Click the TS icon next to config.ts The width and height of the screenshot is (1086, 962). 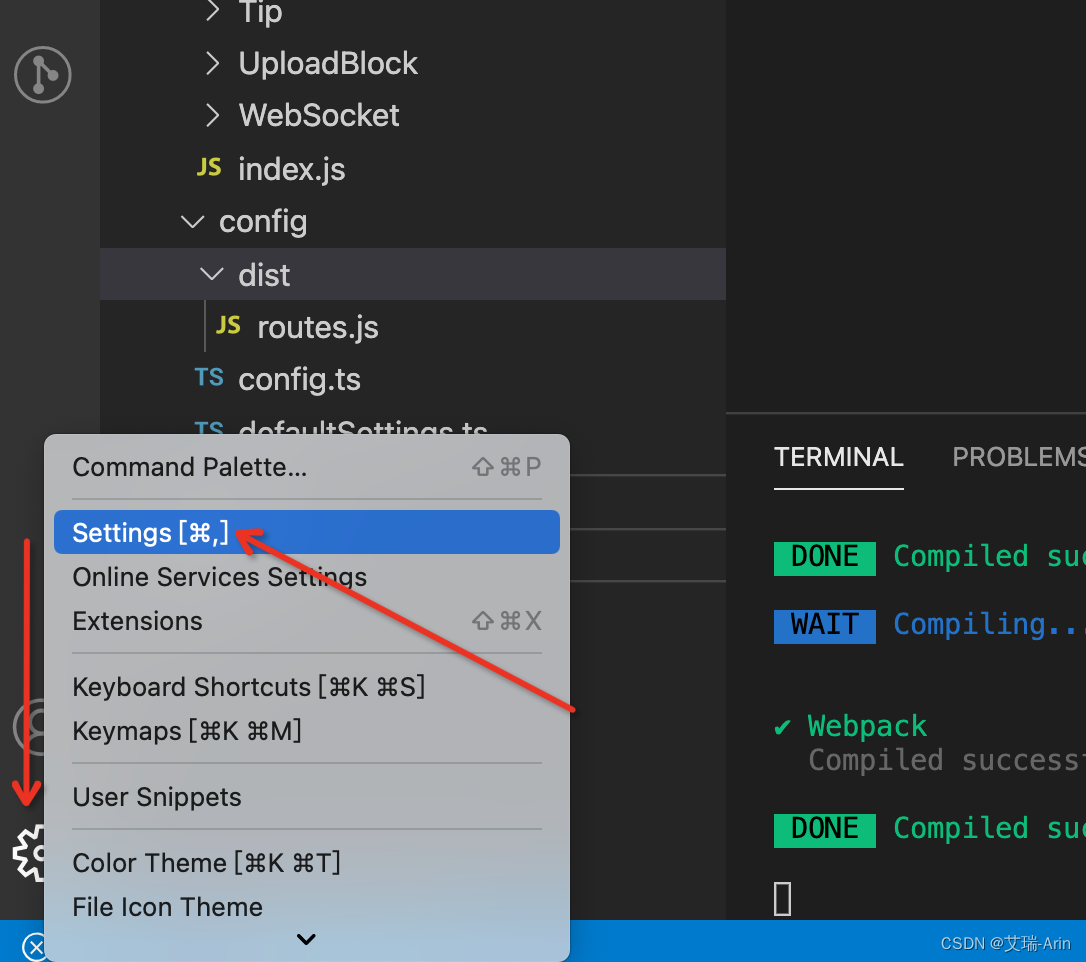209,377
